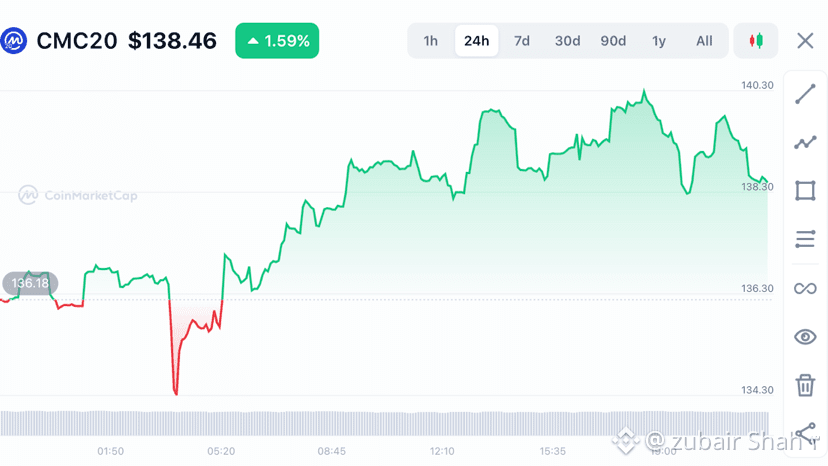Click the green 1.59% change badge

(x=277, y=41)
